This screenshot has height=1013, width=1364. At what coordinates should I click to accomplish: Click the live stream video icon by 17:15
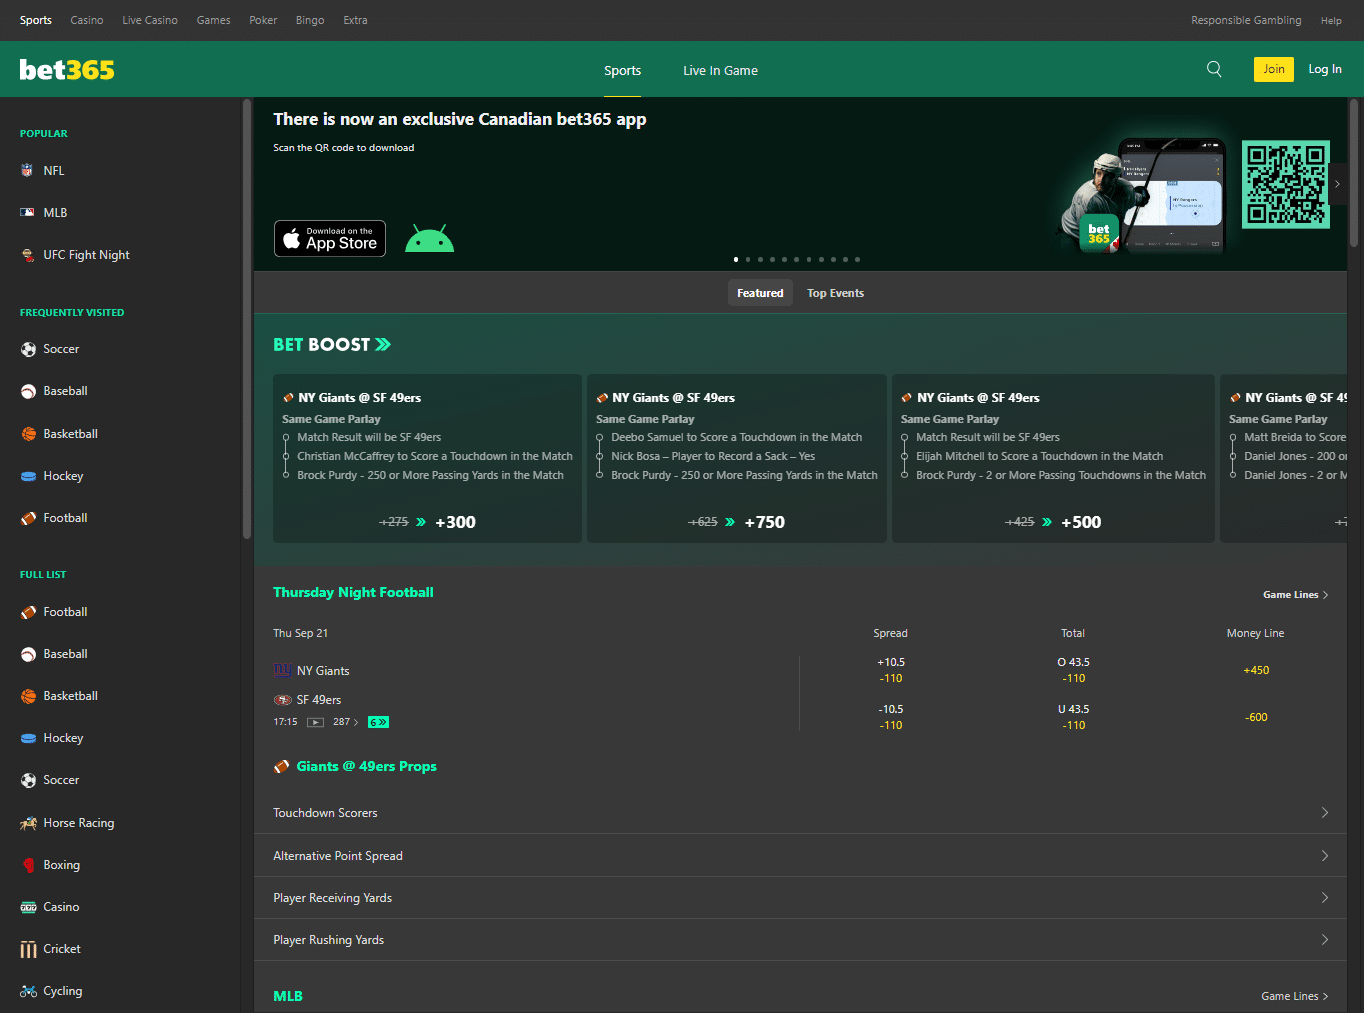pyautogui.click(x=315, y=722)
